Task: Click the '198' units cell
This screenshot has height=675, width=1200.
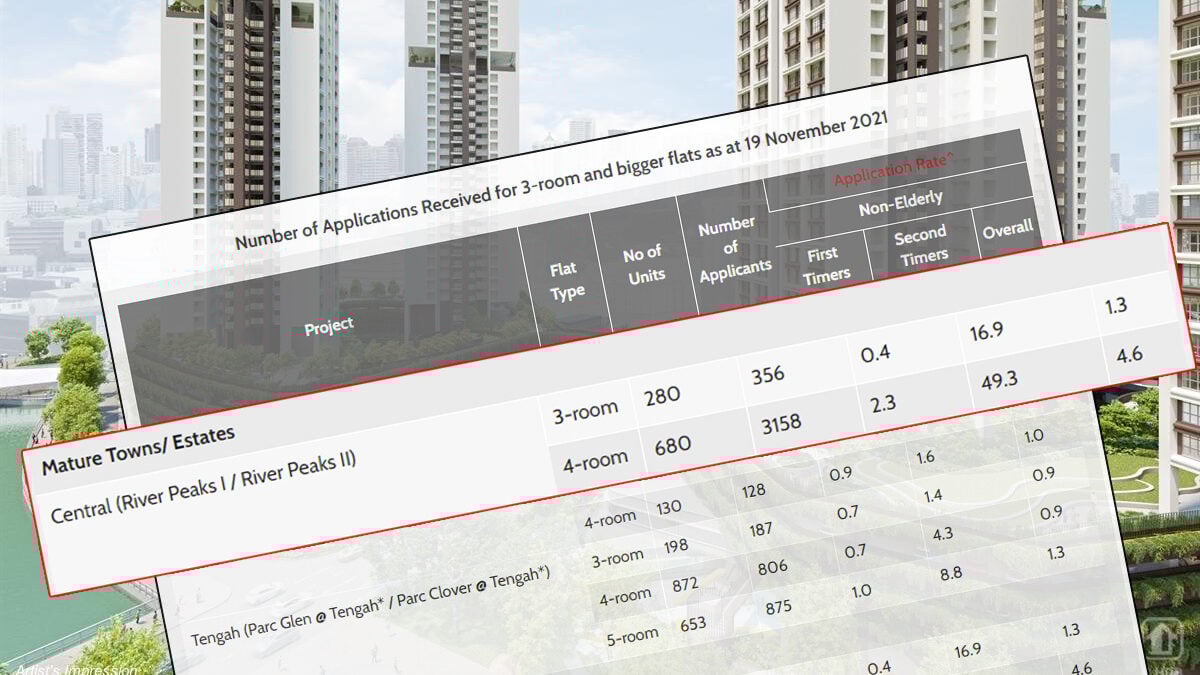Action: coord(677,547)
